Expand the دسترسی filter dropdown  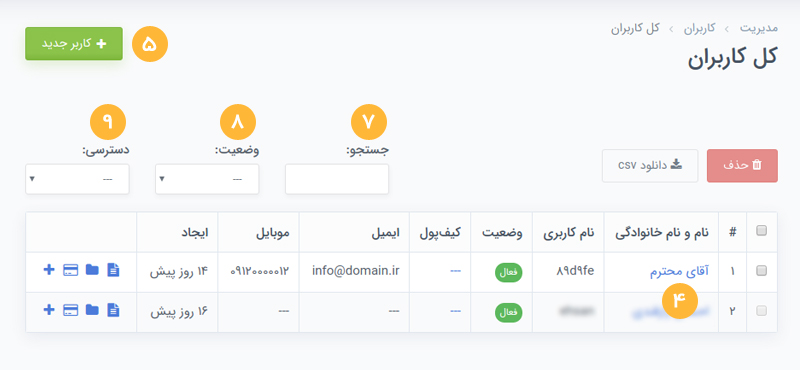(x=77, y=179)
